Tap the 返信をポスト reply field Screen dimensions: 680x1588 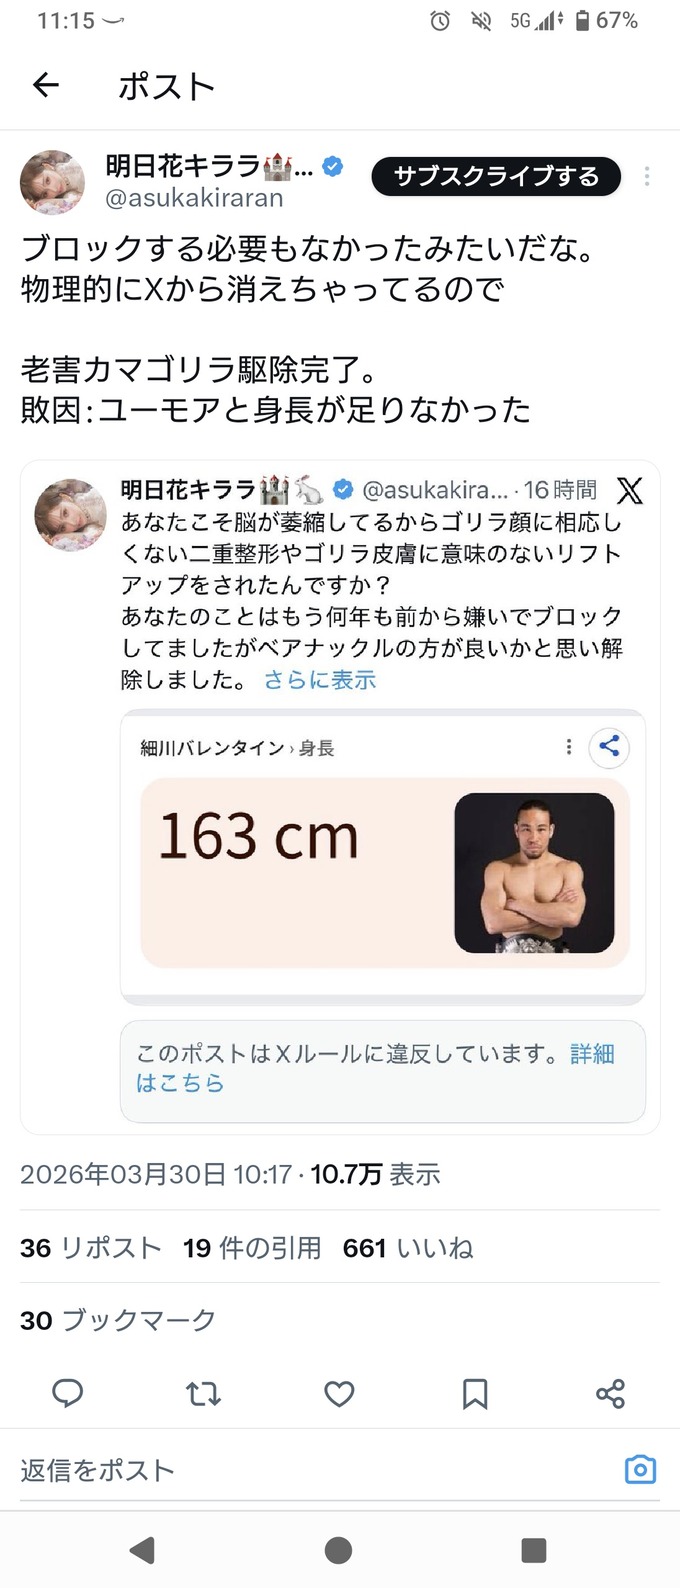coord(95,1470)
